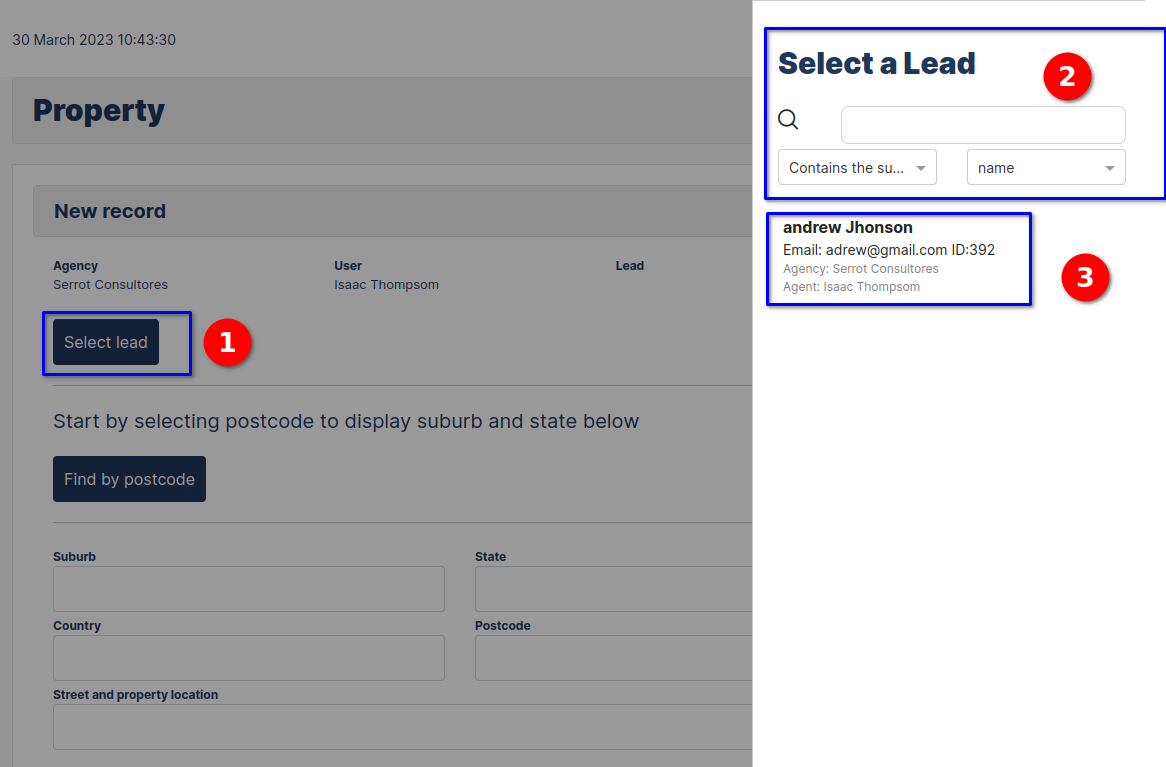Click the Find by postcode button
The image size is (1166, 767).
pos(128,478)
